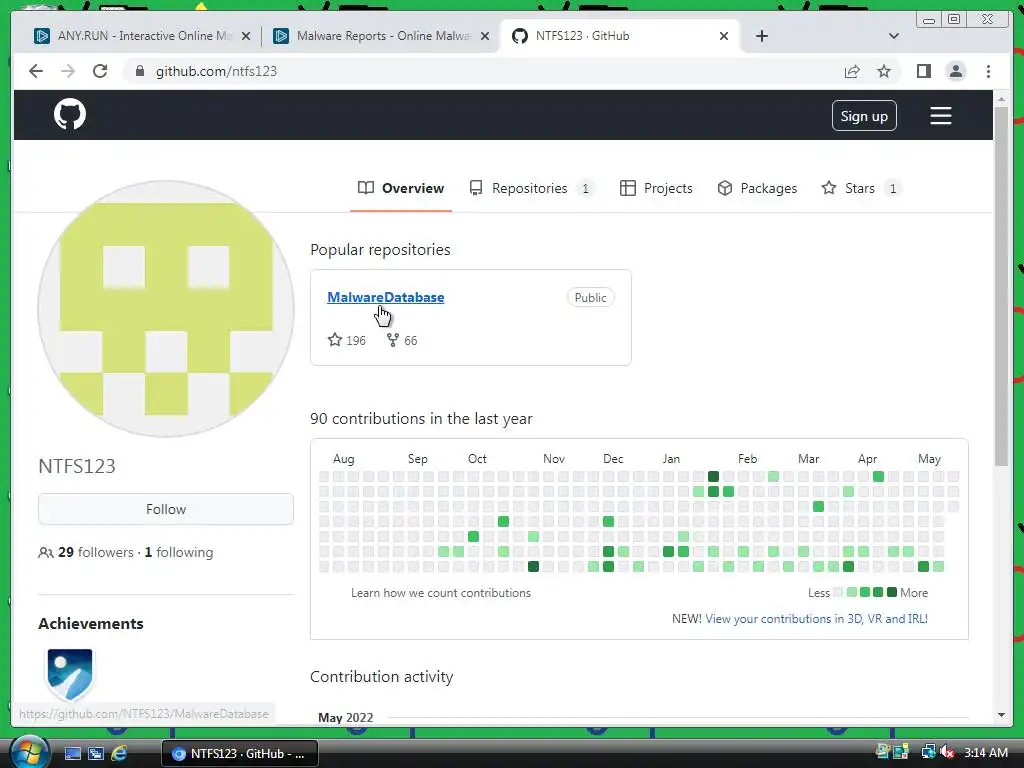The height and width of the screenshot is (768, 1024).
Task: Open the 1 following link
Action: [x=179, y=552]
